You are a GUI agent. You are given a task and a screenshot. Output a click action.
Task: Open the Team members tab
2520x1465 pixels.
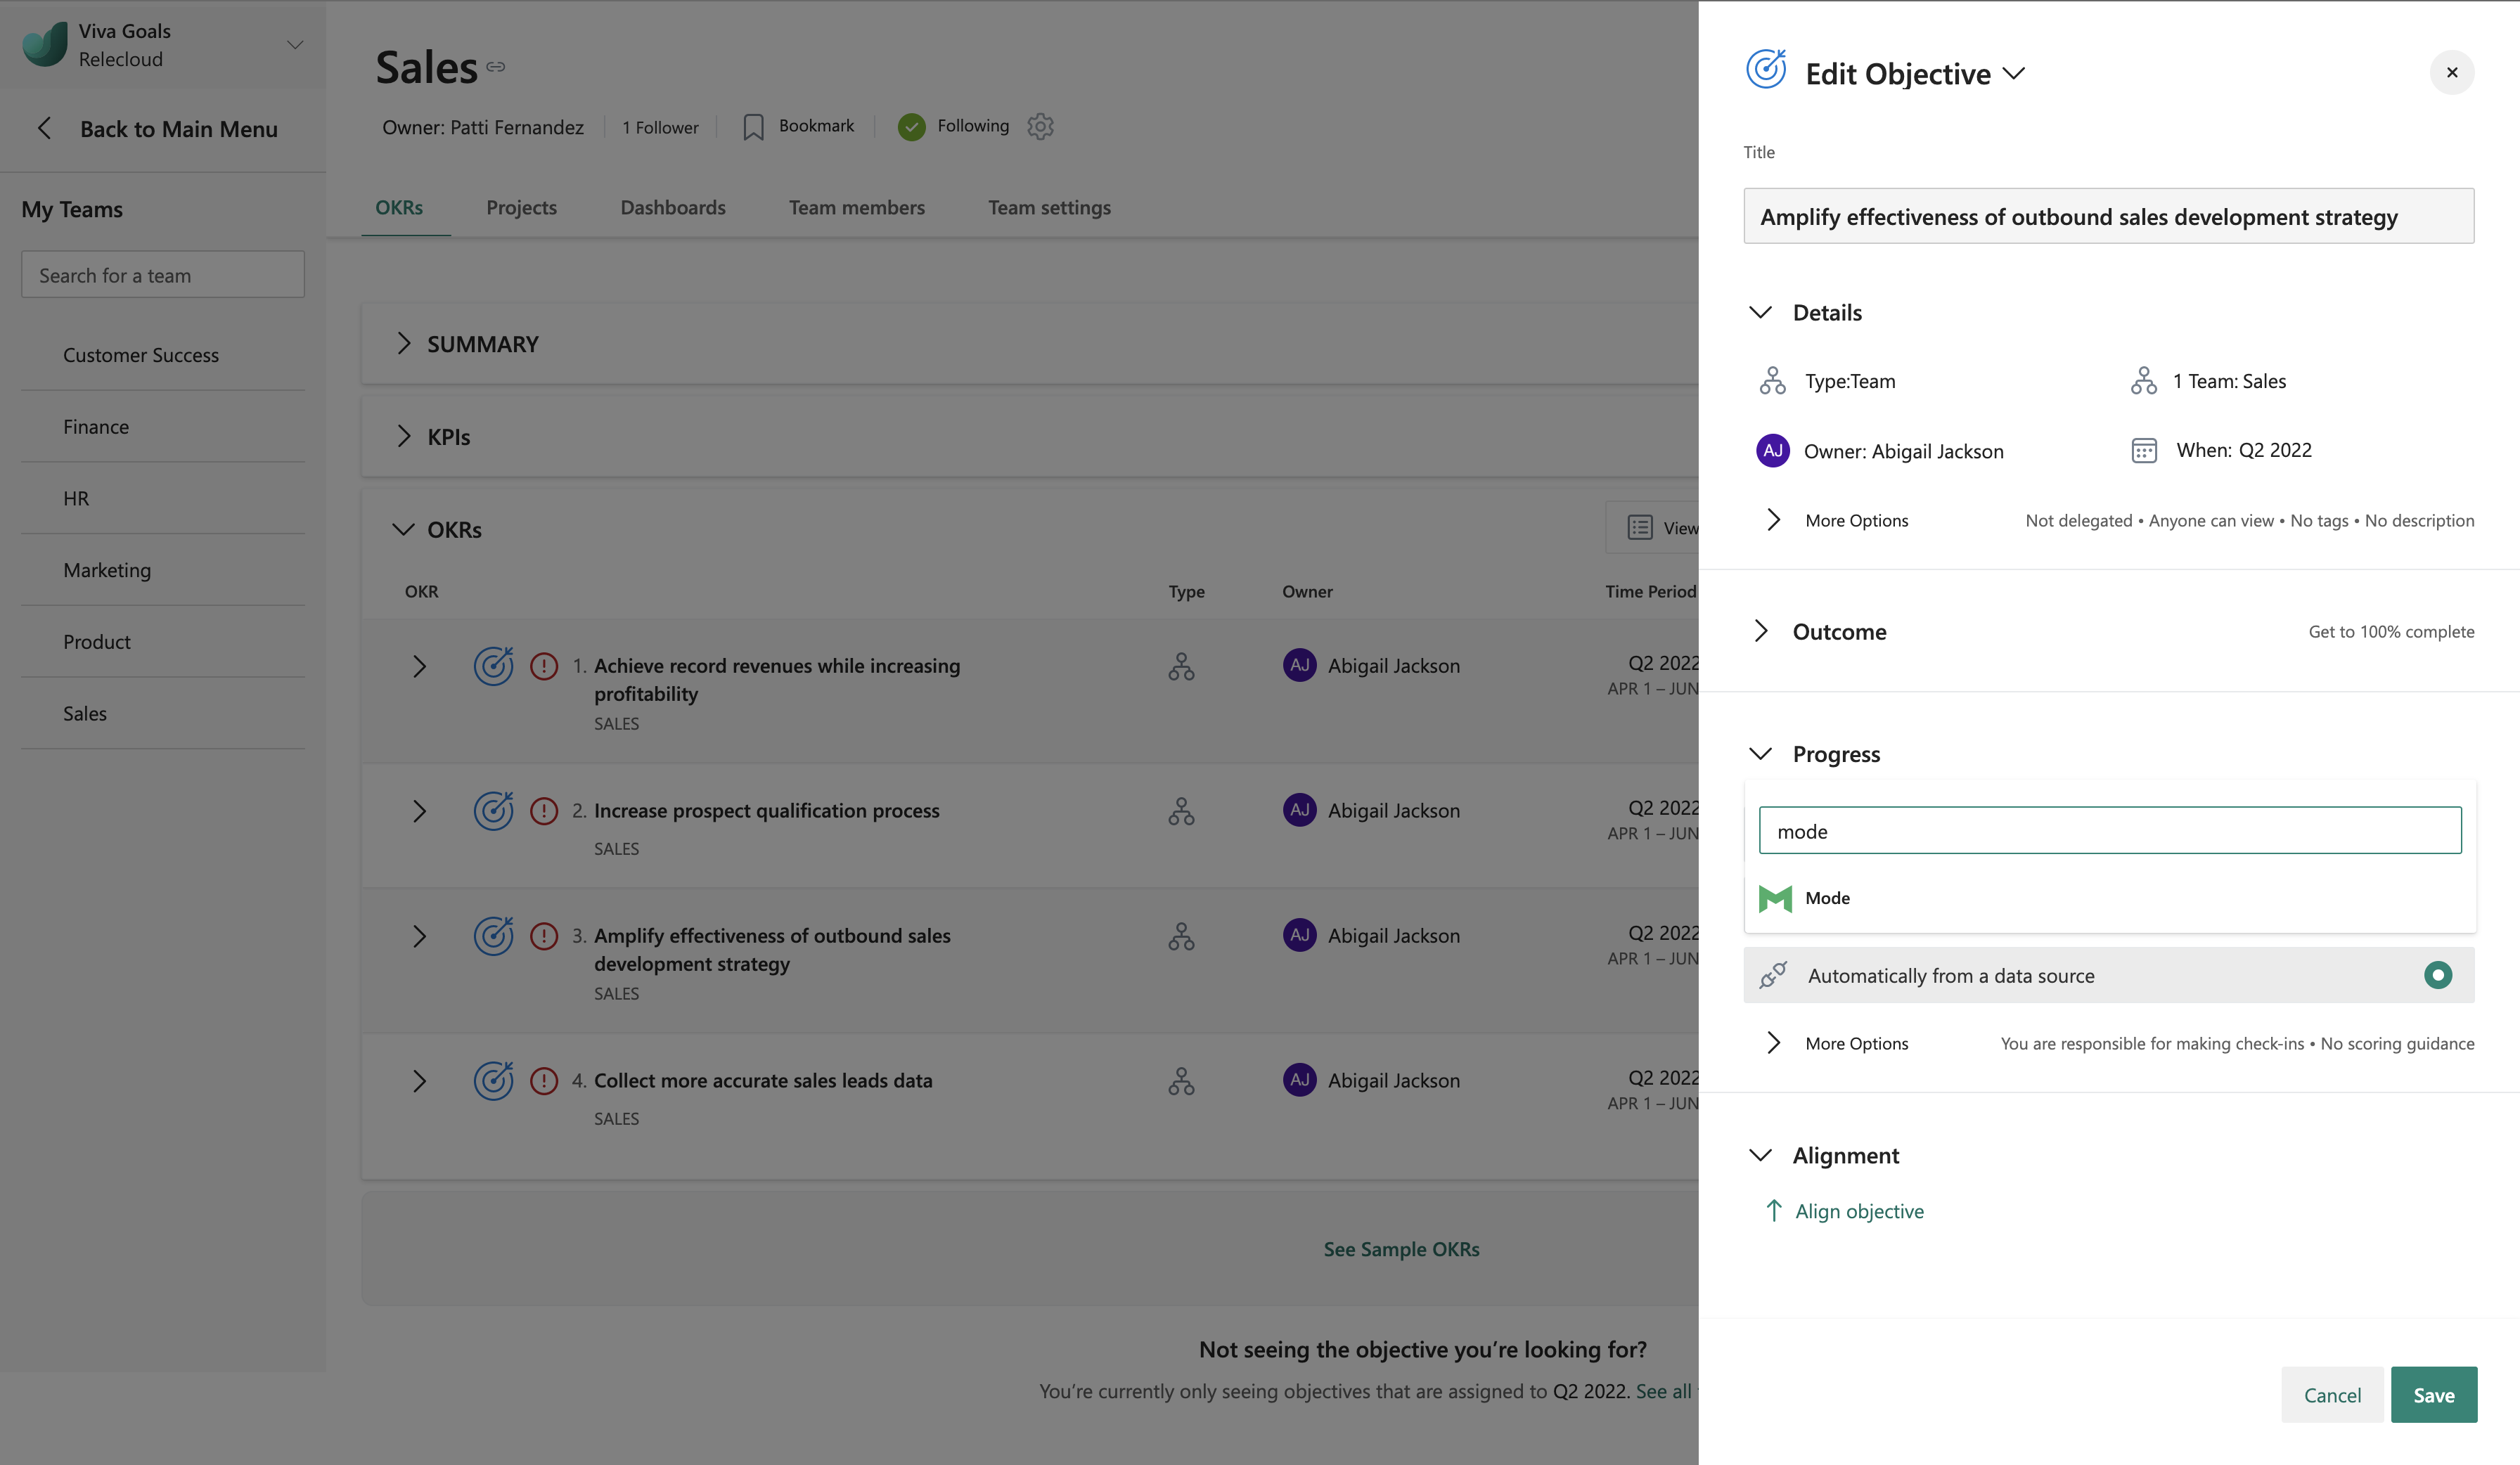856,208
